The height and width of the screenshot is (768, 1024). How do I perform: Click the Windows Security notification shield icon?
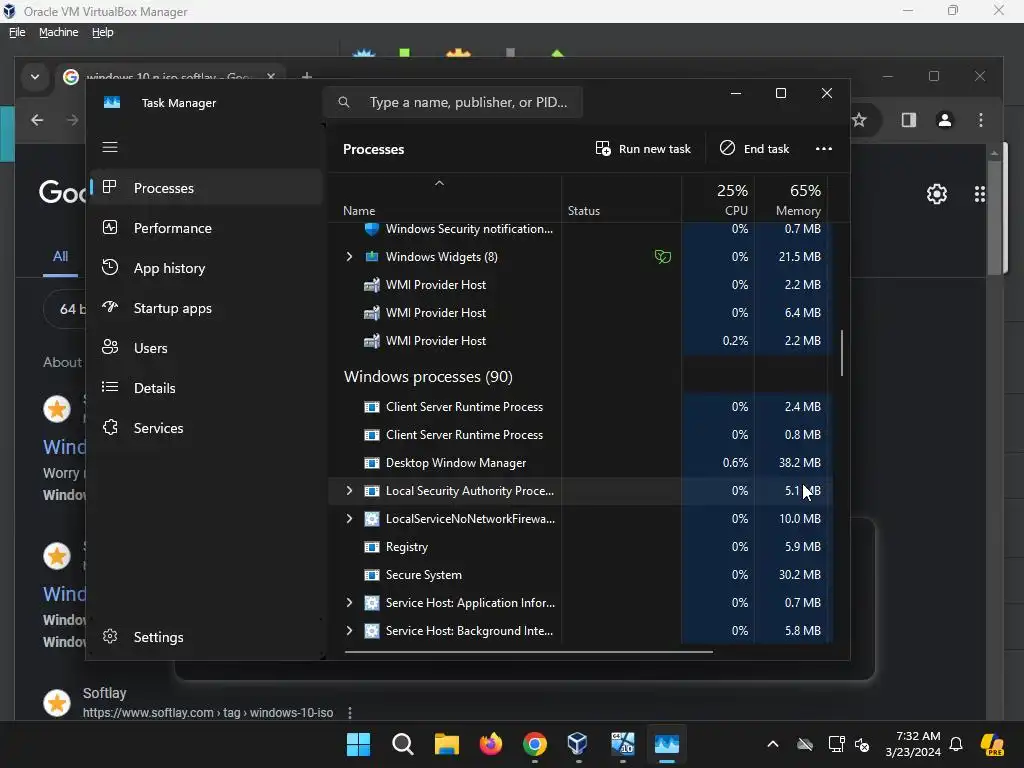tap(372, 229)
